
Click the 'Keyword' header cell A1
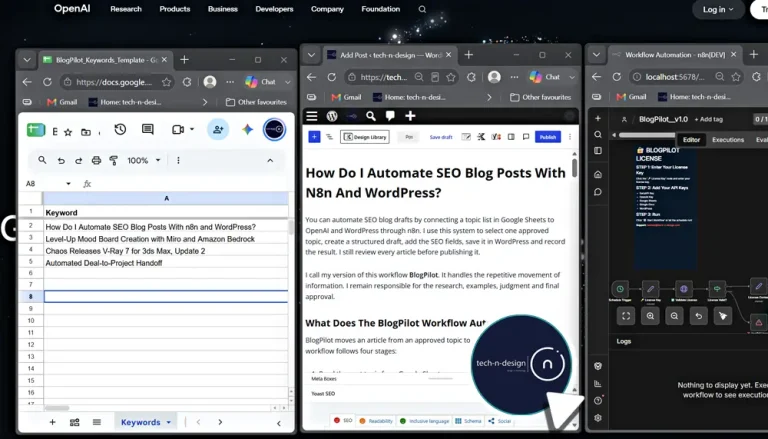click(x=166, y=213)
